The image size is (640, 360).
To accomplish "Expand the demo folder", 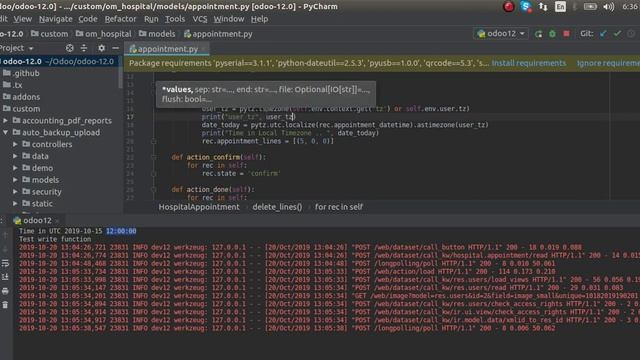I will click(x=15, y=168).
